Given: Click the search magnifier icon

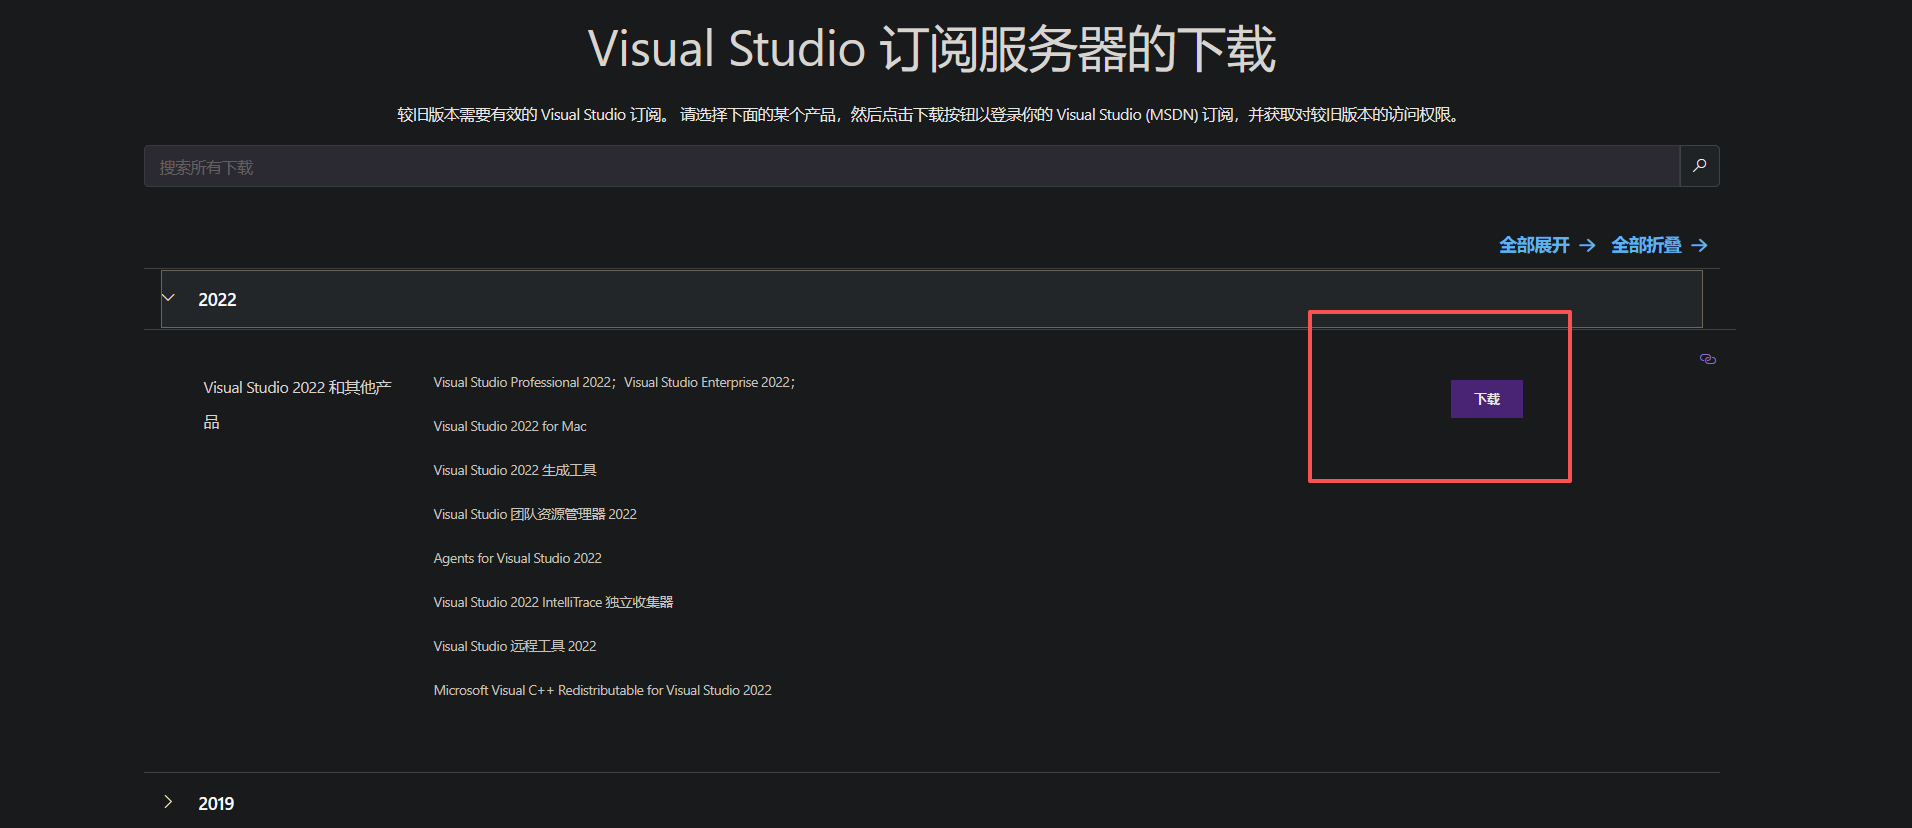Looking at the screenshot, I should pos(1699,166).
